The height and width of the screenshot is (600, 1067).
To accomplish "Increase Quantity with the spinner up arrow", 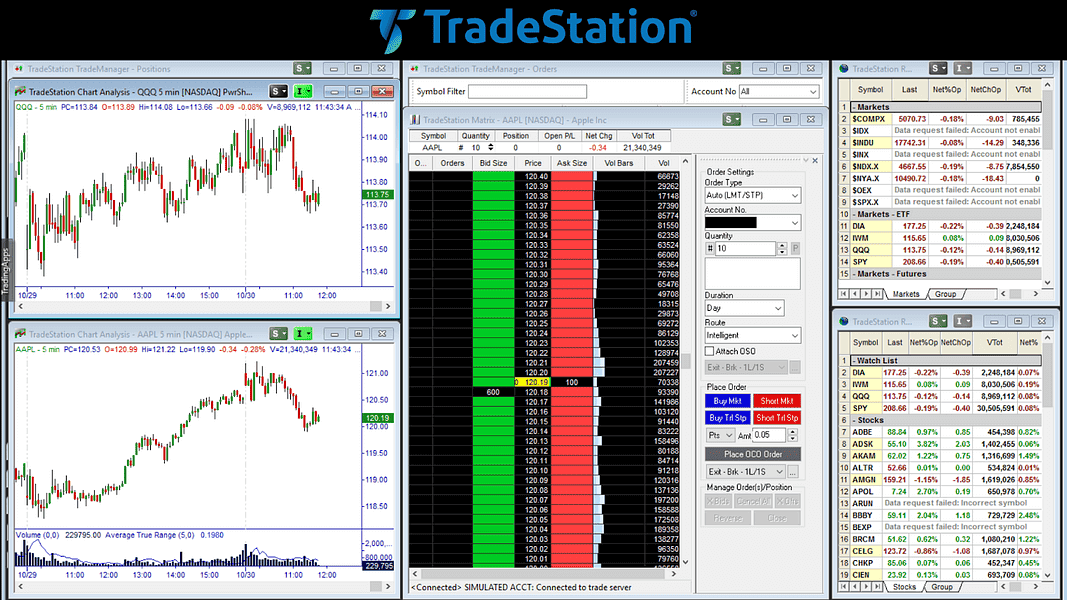I will 782,246.
